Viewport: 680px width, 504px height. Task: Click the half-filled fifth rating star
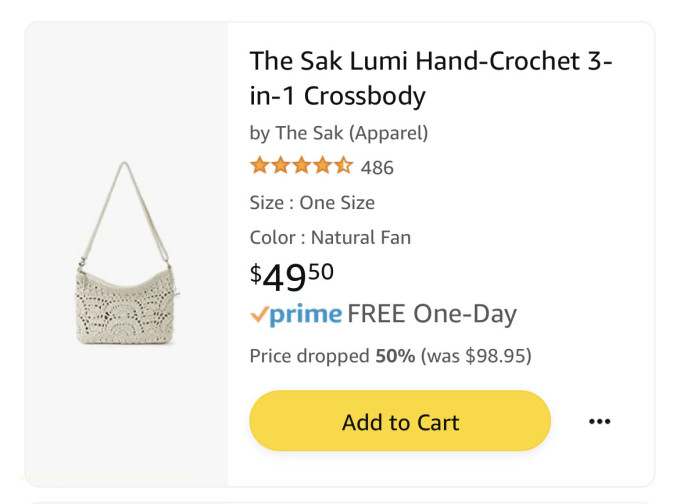(x=343, y=166)
